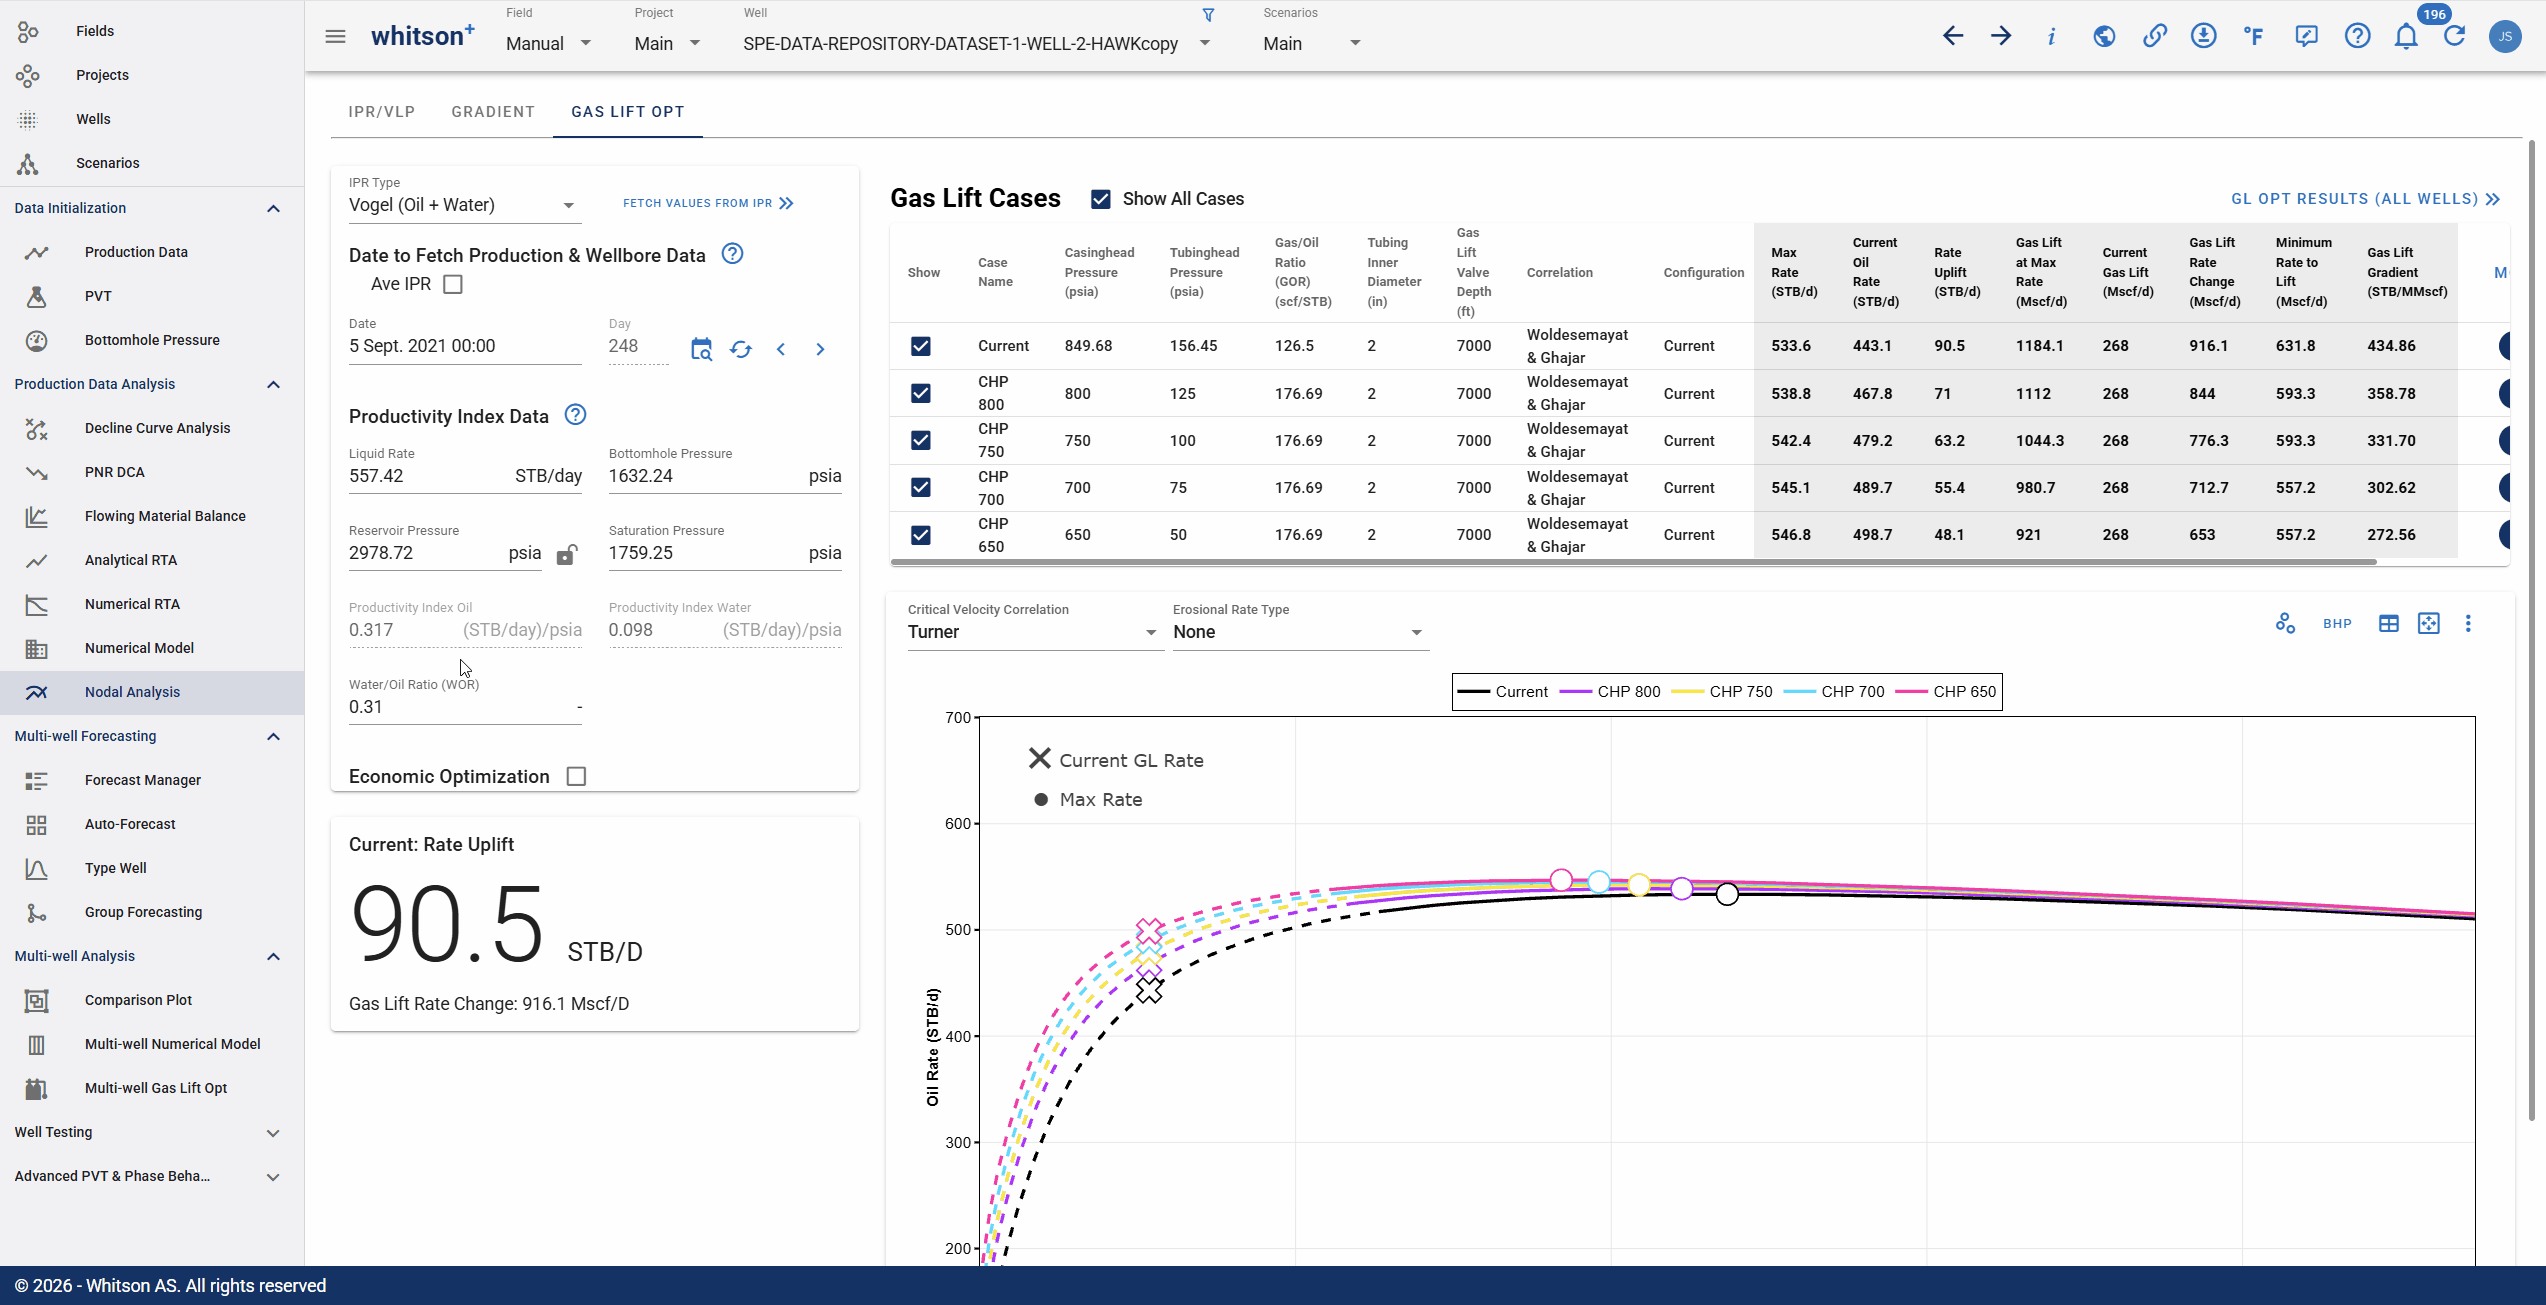Uncheck Show for the CHP 750 case
This screenshot has width=2546, height=1305.
pos(921,440)
